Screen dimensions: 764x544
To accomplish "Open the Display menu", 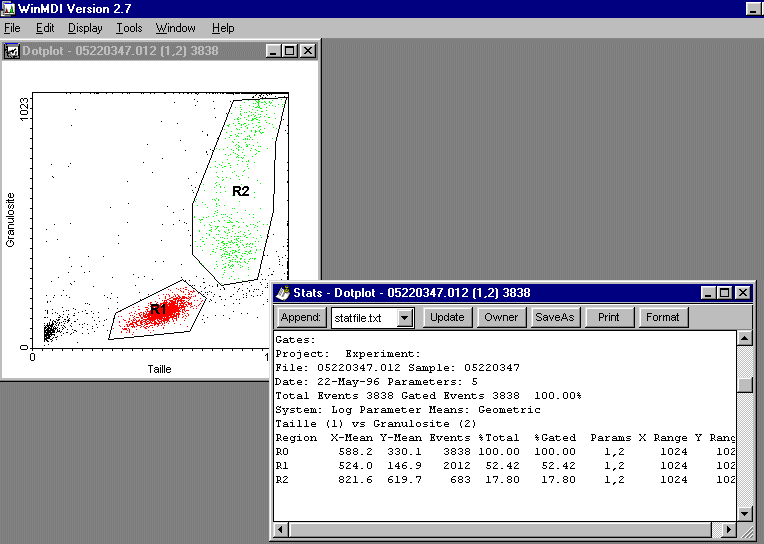I will pos(85,28).
